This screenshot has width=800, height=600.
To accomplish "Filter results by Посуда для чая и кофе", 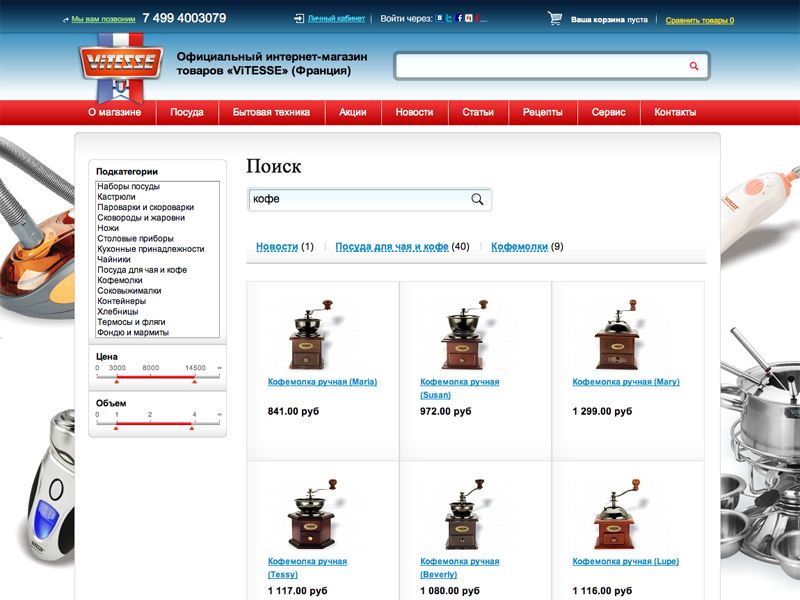I will click(402, 246).
